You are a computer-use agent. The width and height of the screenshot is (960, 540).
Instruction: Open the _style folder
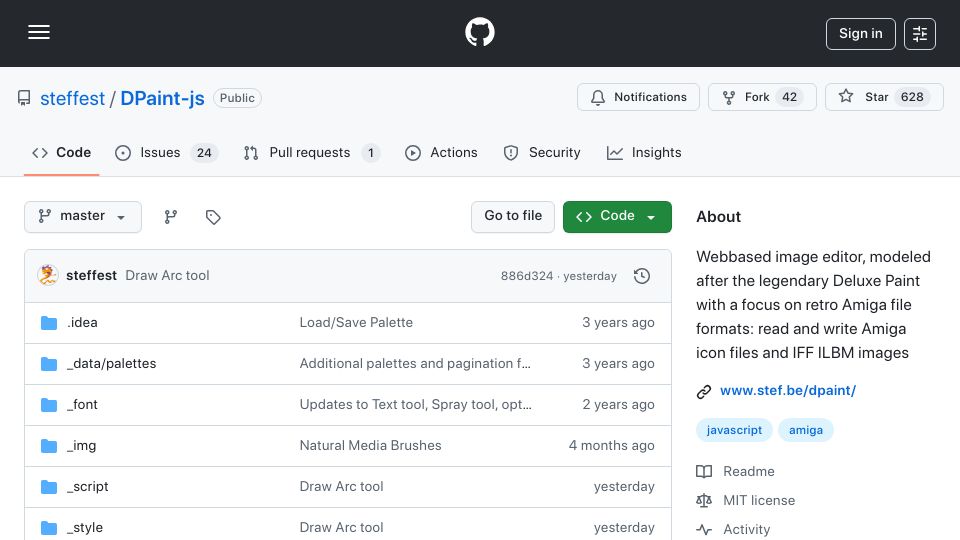85,528
